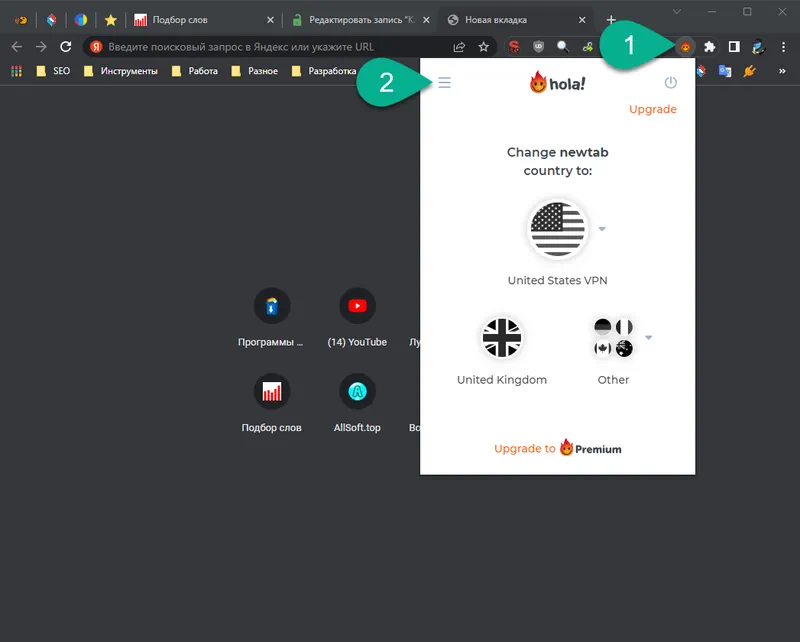
Task: Click the apps grid icon on bookmarks bar
Action: [x=15, y=70]
